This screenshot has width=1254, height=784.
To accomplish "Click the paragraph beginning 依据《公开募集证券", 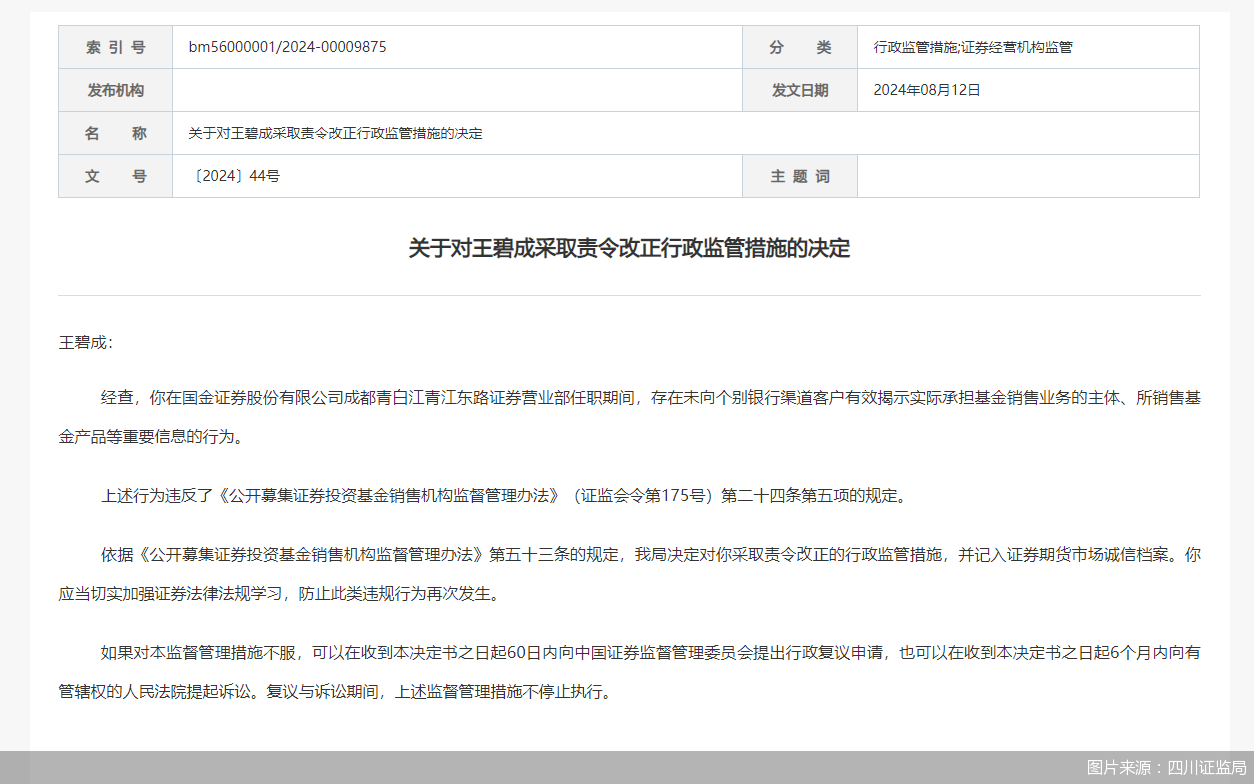I will point(629,573).
